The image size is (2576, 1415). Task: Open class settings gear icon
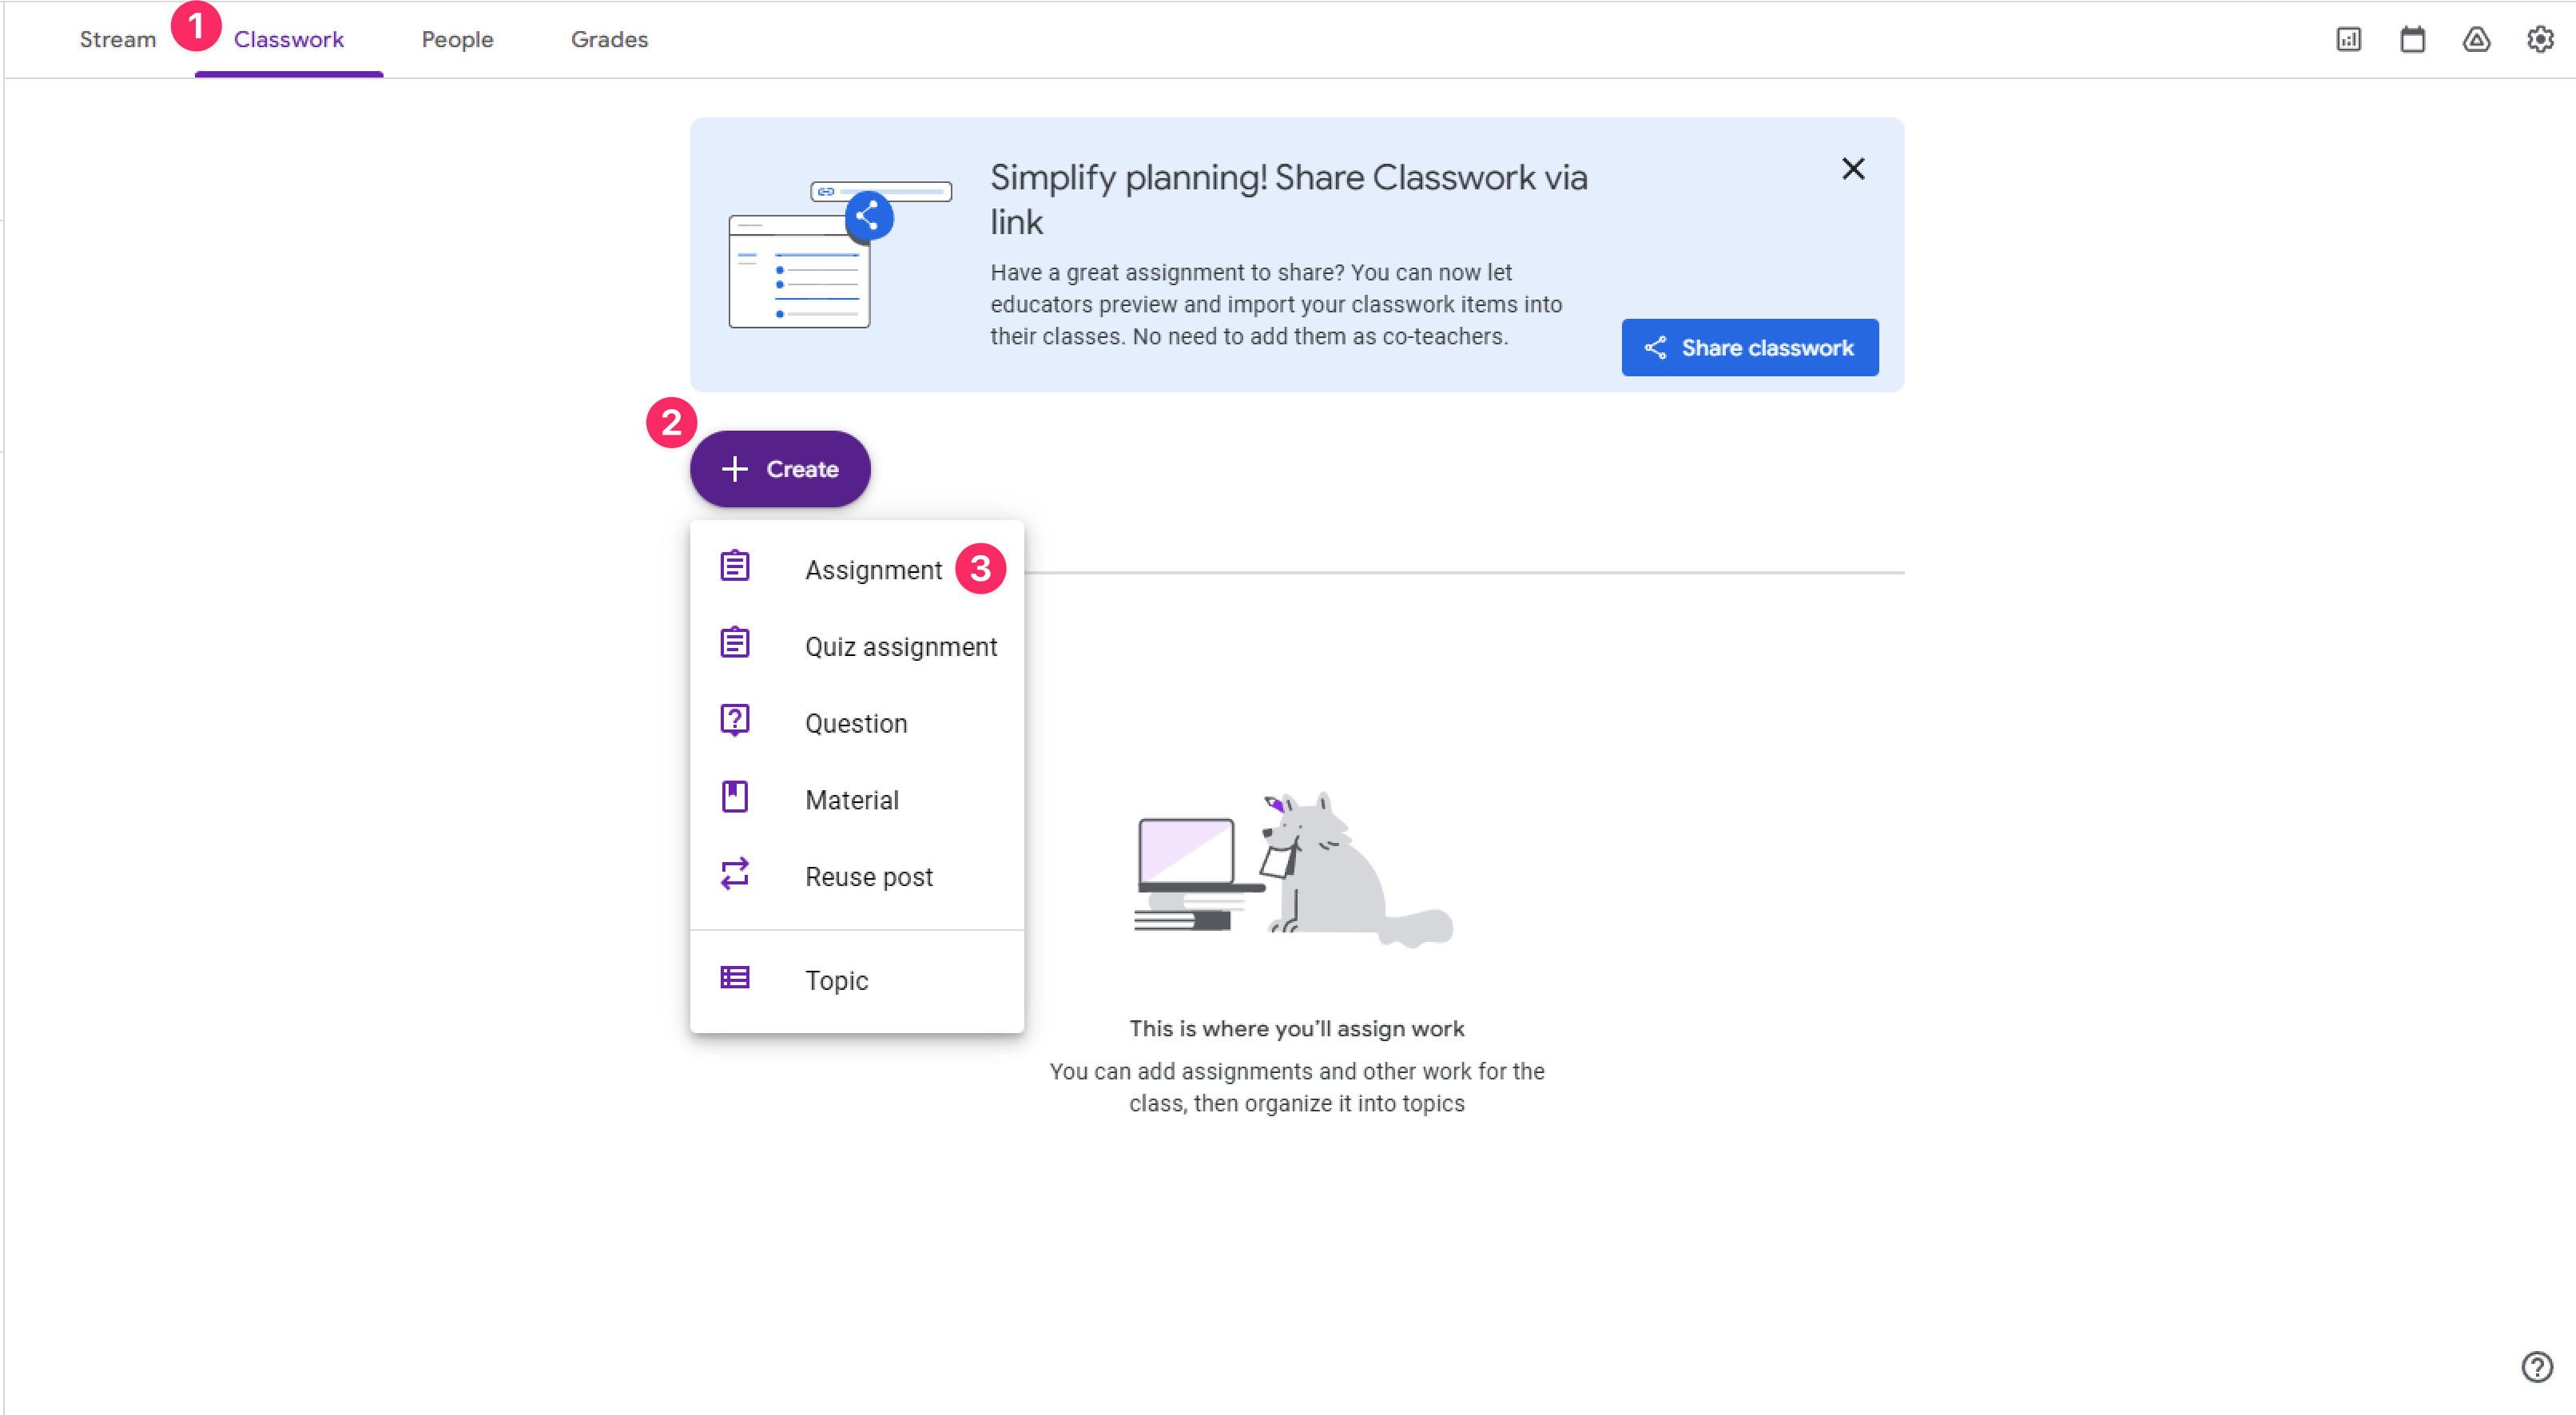tap(2540, 39)
